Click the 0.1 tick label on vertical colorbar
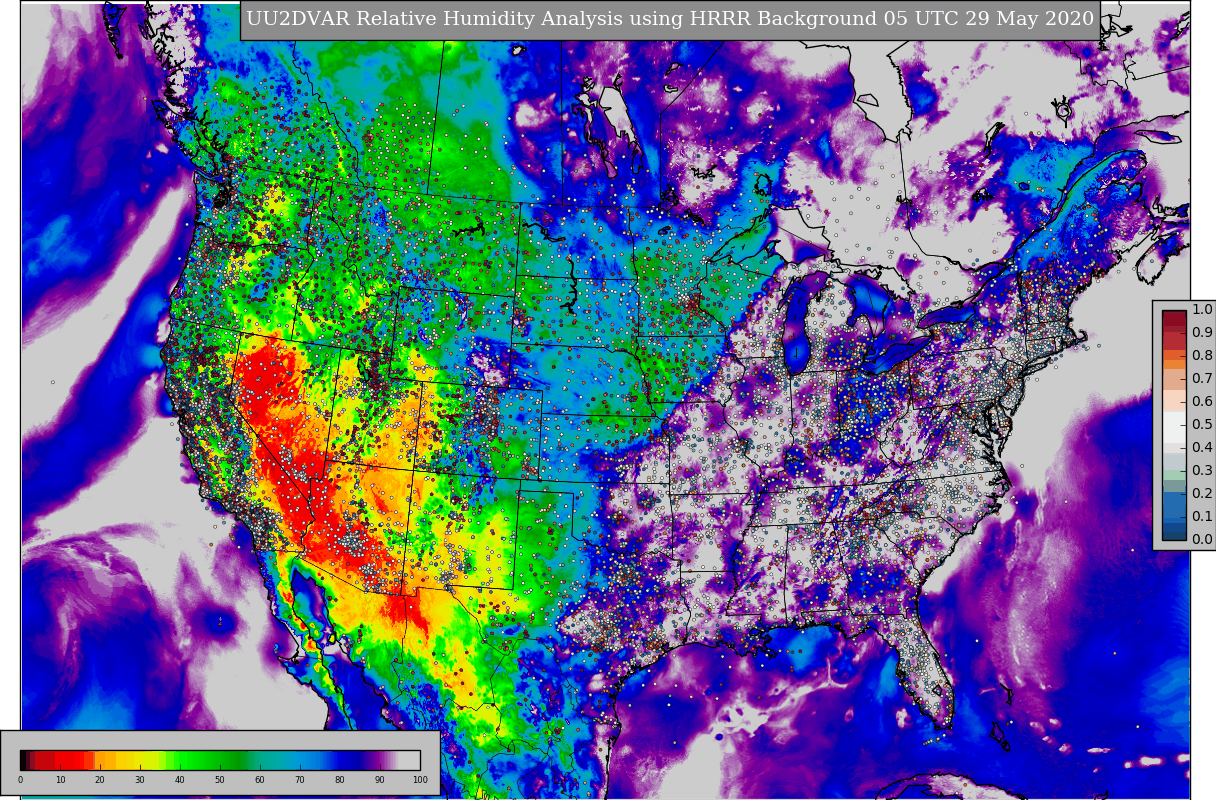Image resolution: width=1216 pixels, height=800 pixels. tap(1202, 517)
